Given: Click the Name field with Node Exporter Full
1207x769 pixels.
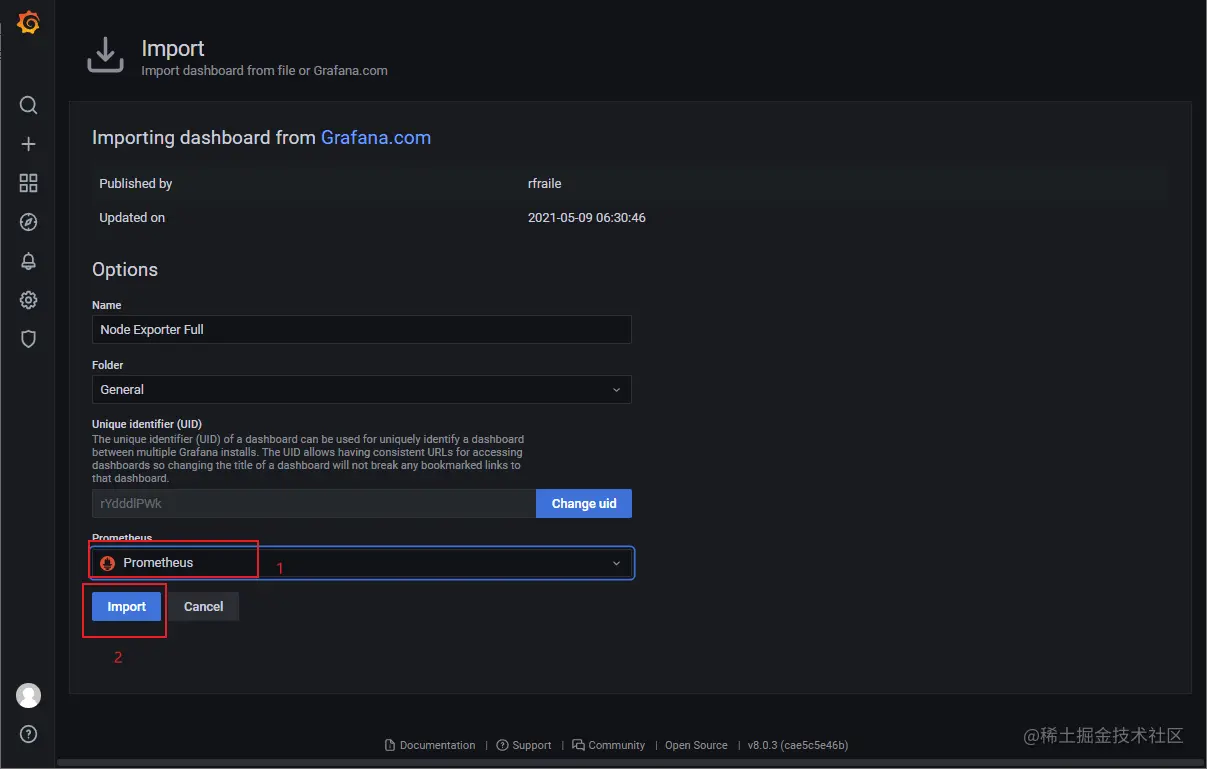Looking at the screenshot, I should (x=362, y=329).
